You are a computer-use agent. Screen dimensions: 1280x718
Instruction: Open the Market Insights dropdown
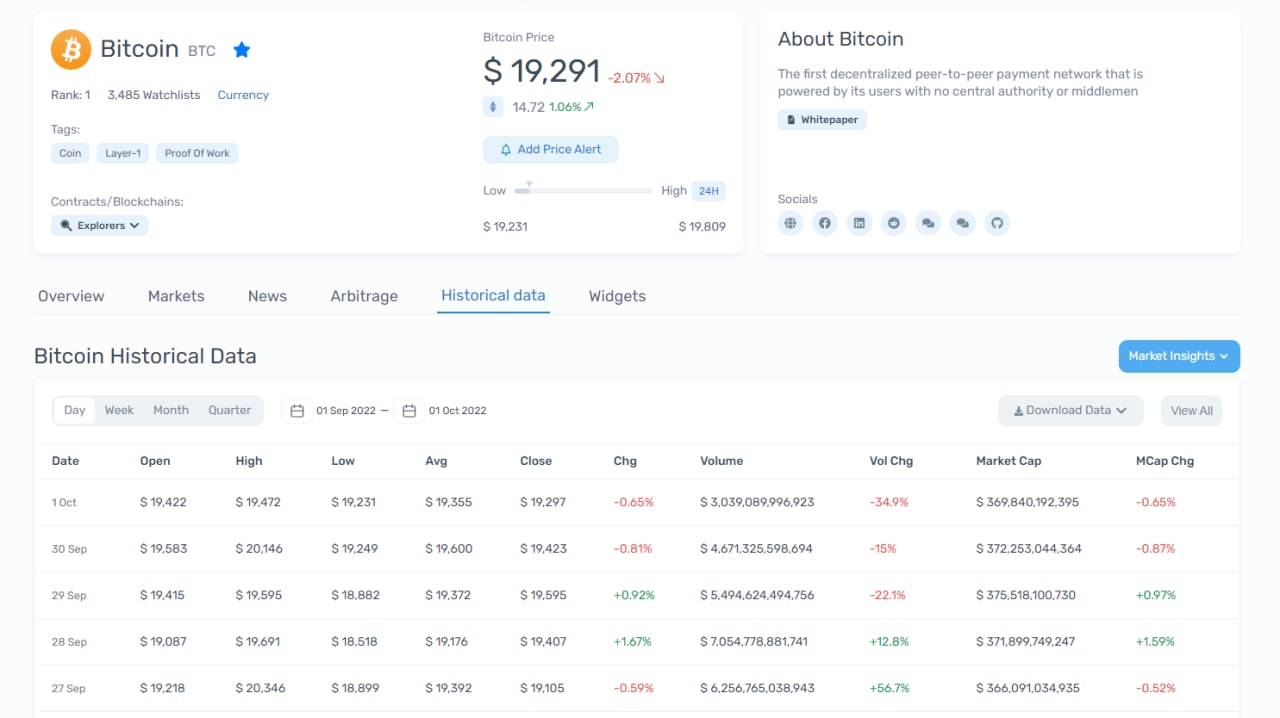1179,356
